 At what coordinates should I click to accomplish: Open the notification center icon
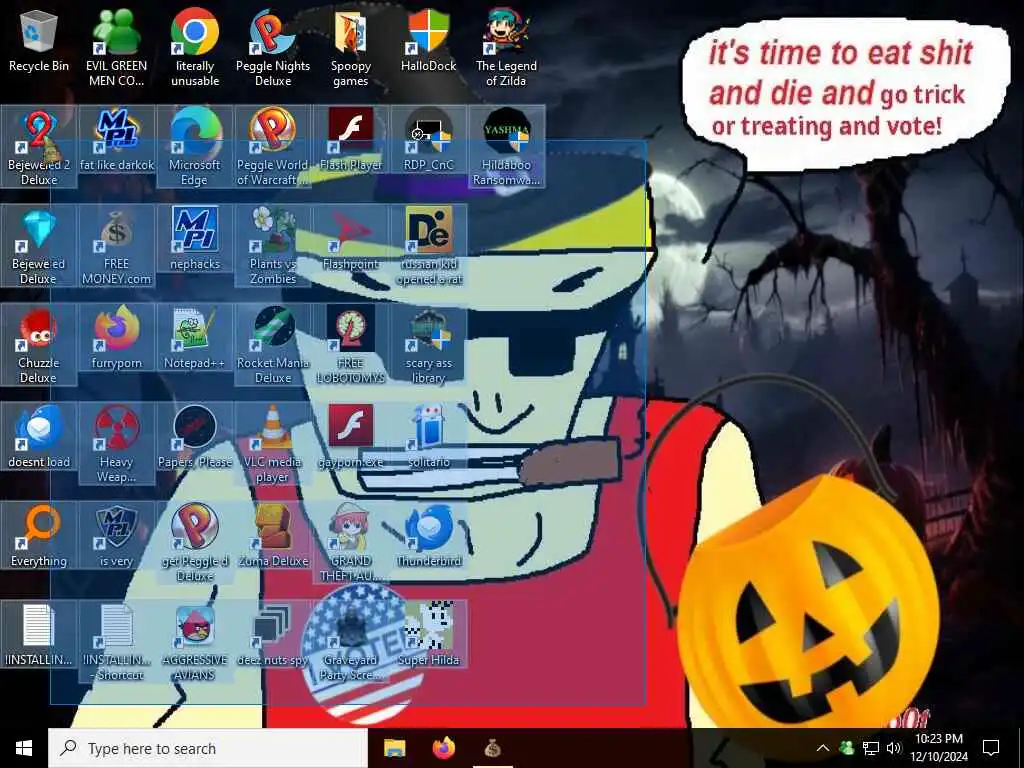(x=991, y=748)
